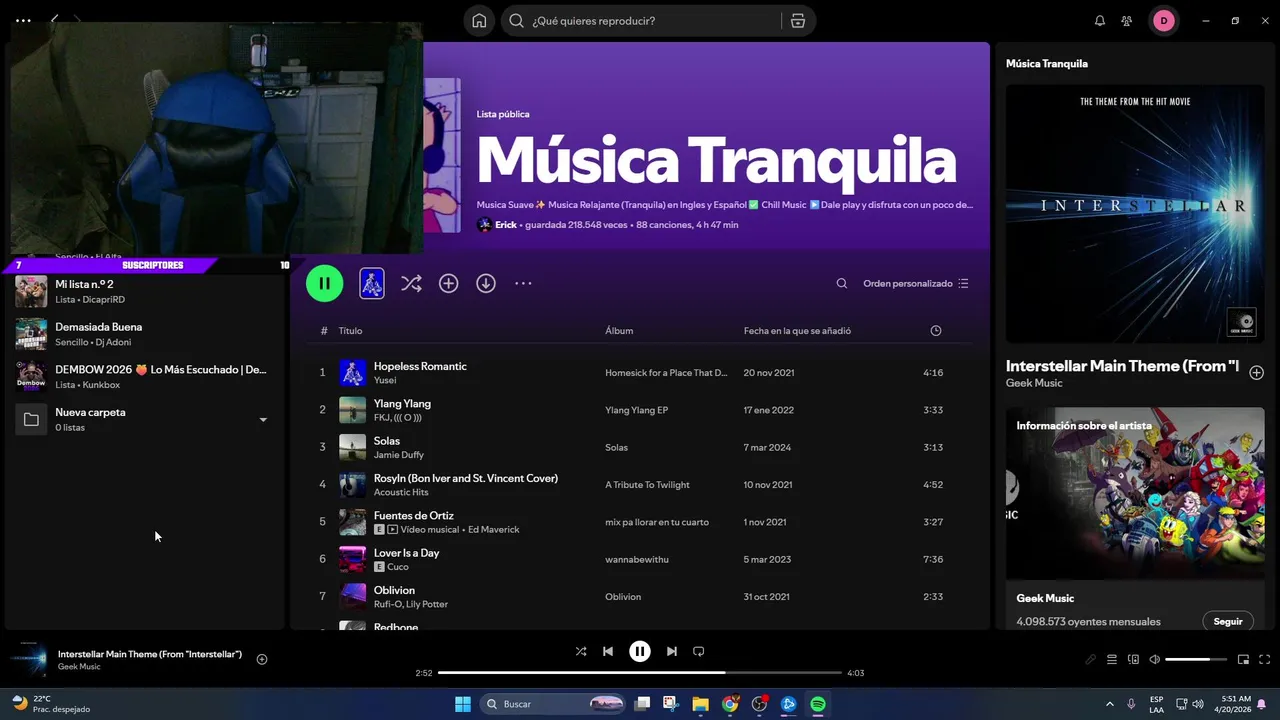This screenshot has height=720, width=1280.
Task: Go to Spotify Home
Action: tap(480, 21)
